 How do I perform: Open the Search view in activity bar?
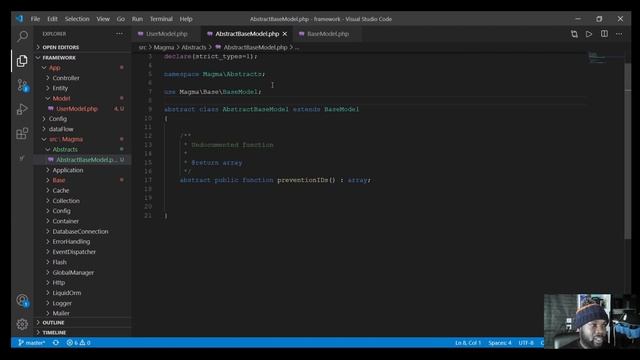tap(22, 36)
